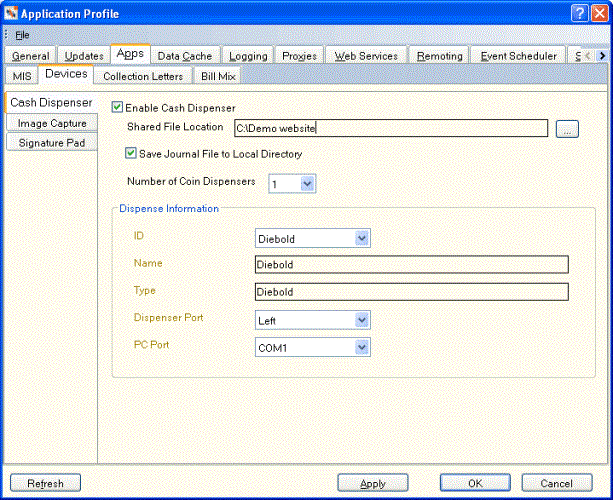Switch to the Proxies tab
Image resolution: width=613 pixels, height=500 pixels.
[299, 56]
